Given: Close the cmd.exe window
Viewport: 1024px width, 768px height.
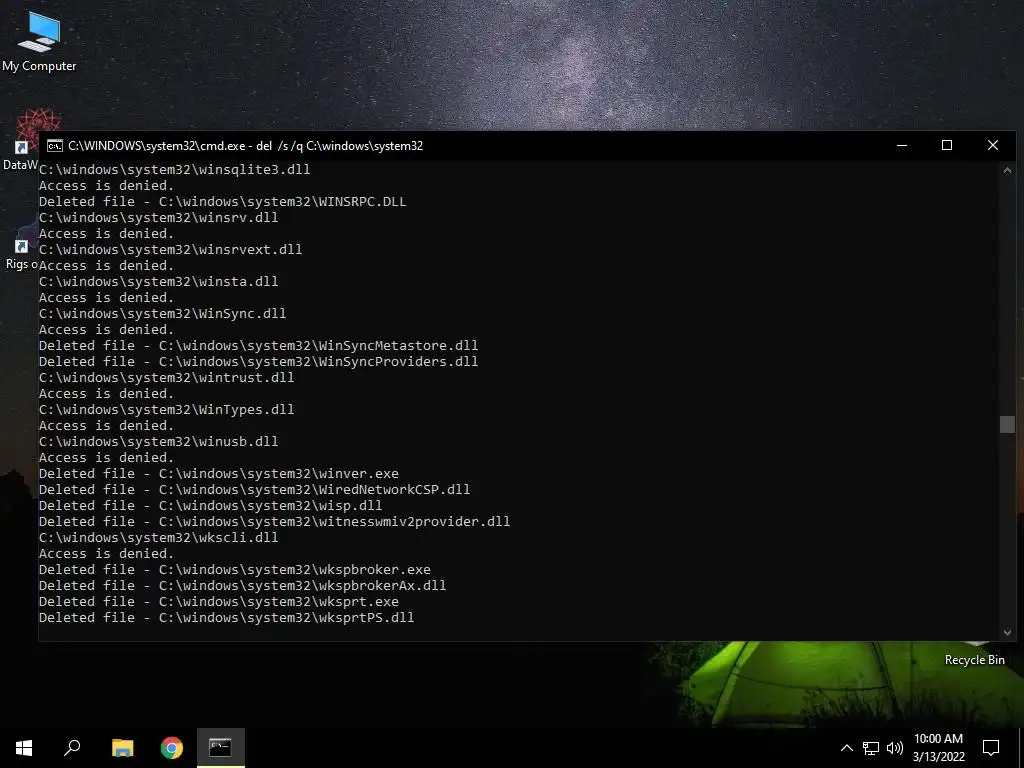Looking at the screenshot, I should 993,146.
